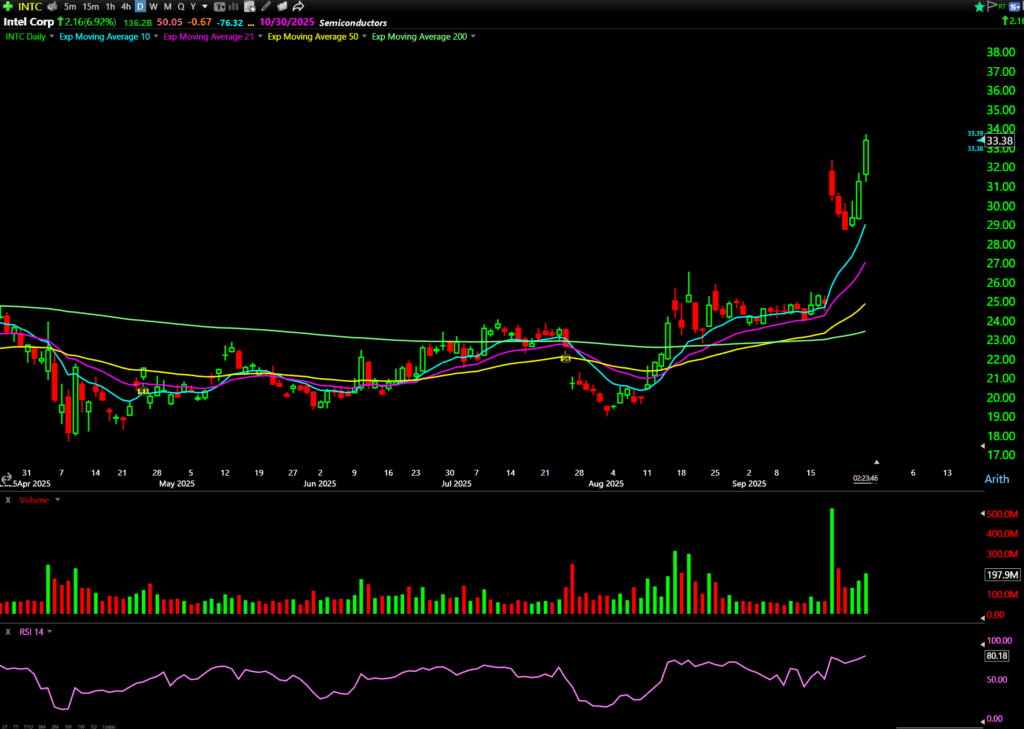Select the W weekly timeframe

153,6
